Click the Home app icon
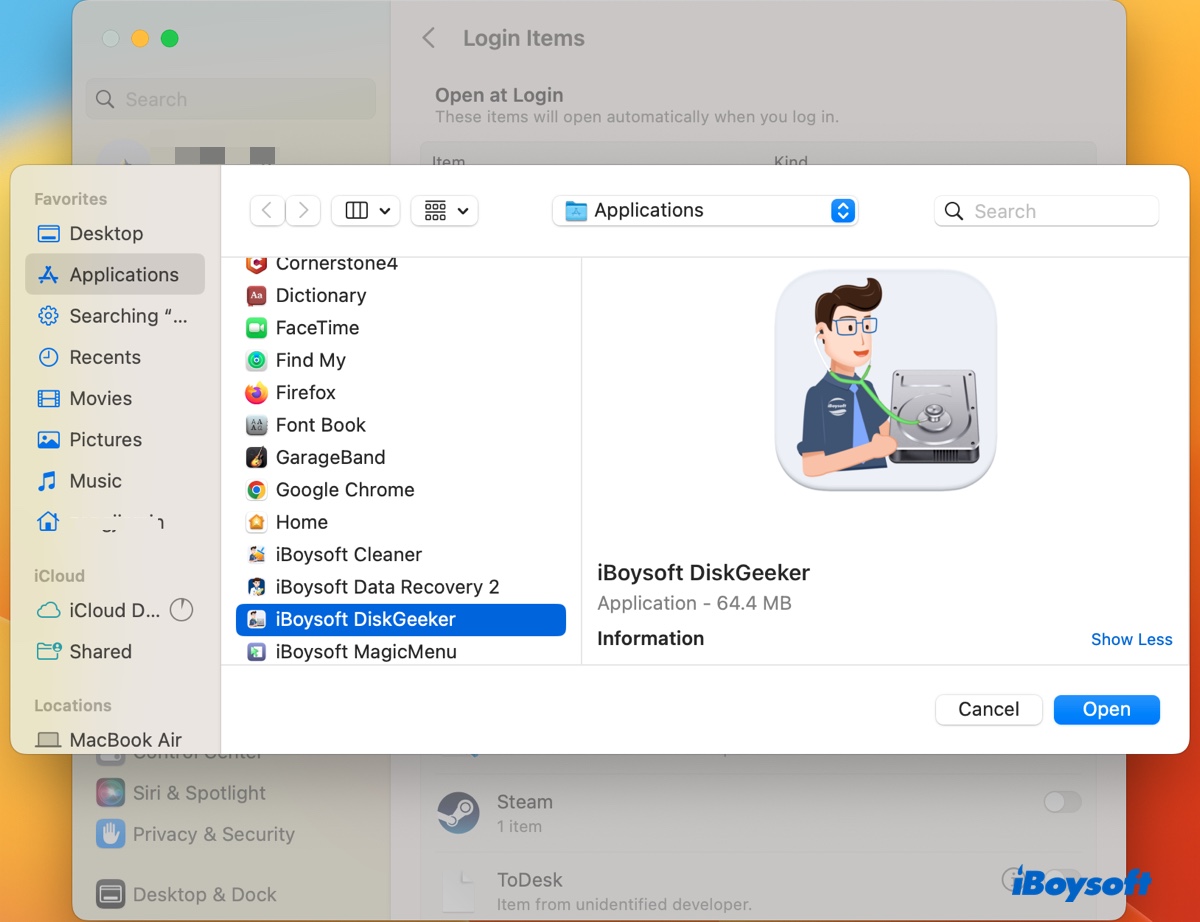The height and width of the screenshot is (922, 1200). click(257, 522)
